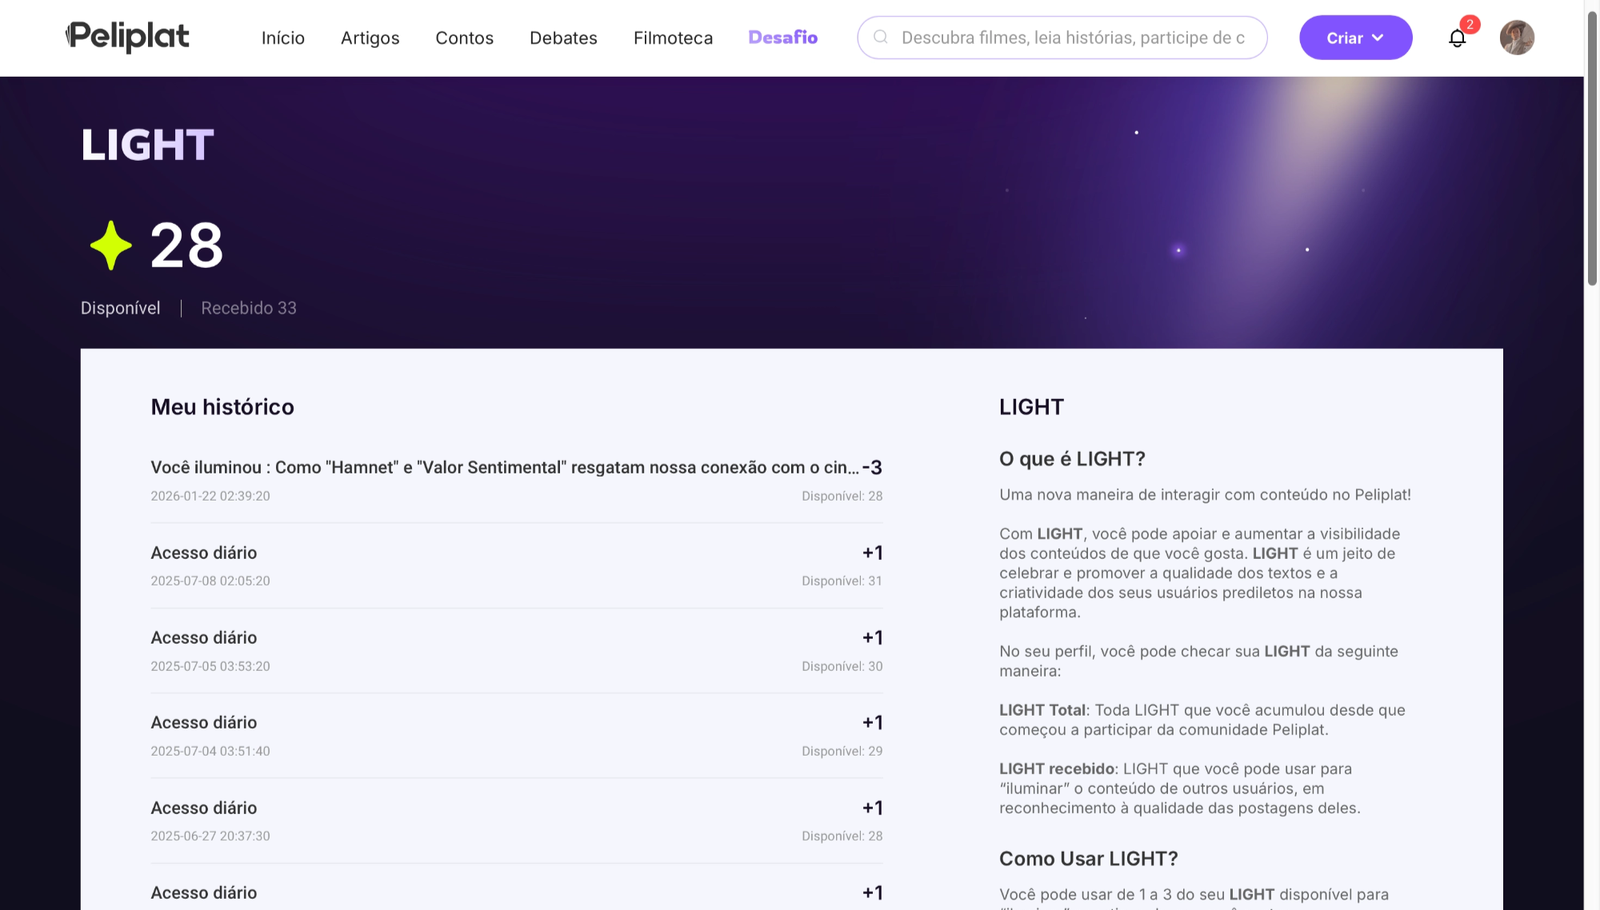The image size is (1600, 910).
Task: Click the "Acesso diário" entry dated 2025-07-08
Action: 517,565
